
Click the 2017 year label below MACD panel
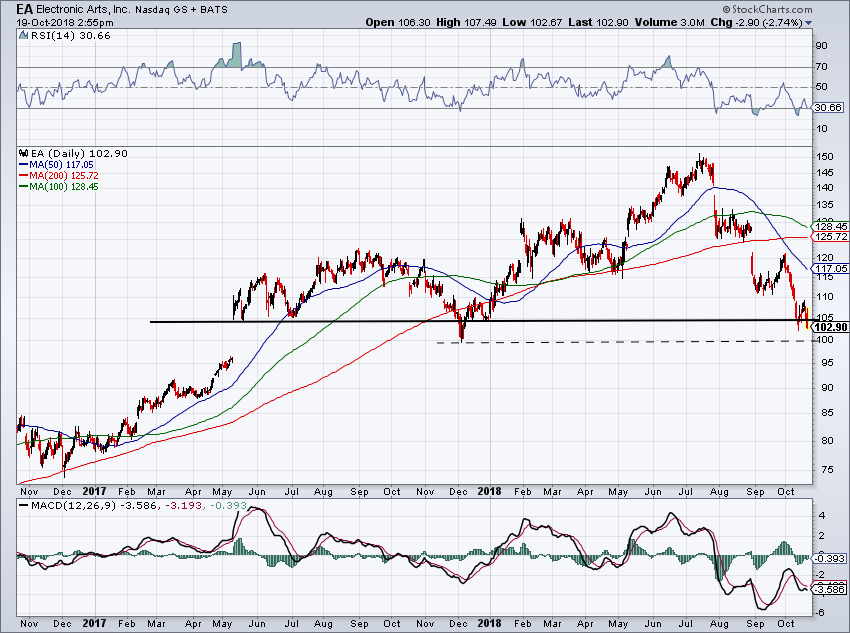[94, 623]
